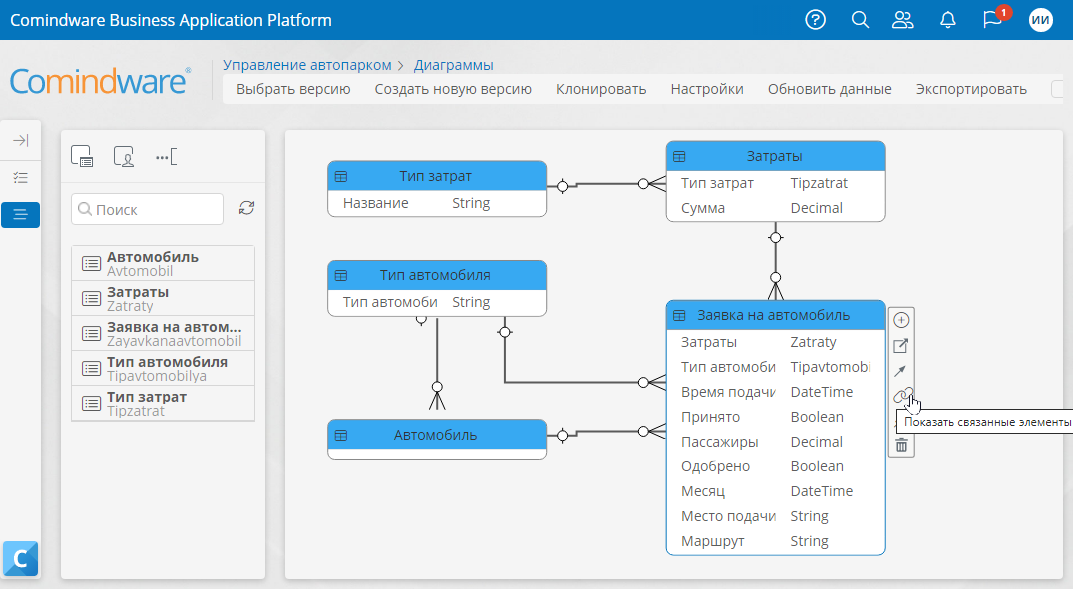Screen dimensions: 1073x589
Task: Delete the element with the trash icon
Action: pos(901,446)
